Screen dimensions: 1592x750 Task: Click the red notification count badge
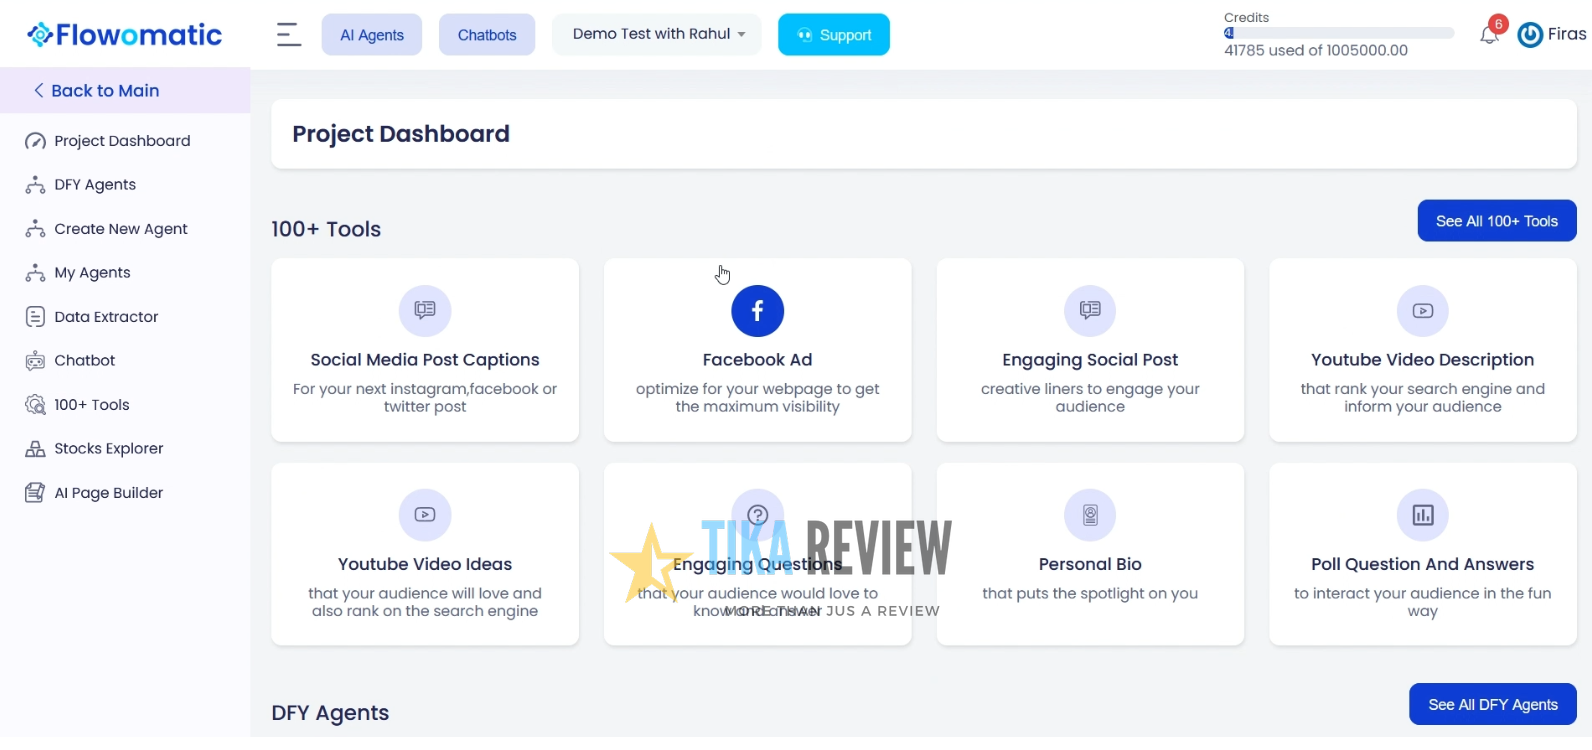pyautogui.click(x=1498, y=24)
